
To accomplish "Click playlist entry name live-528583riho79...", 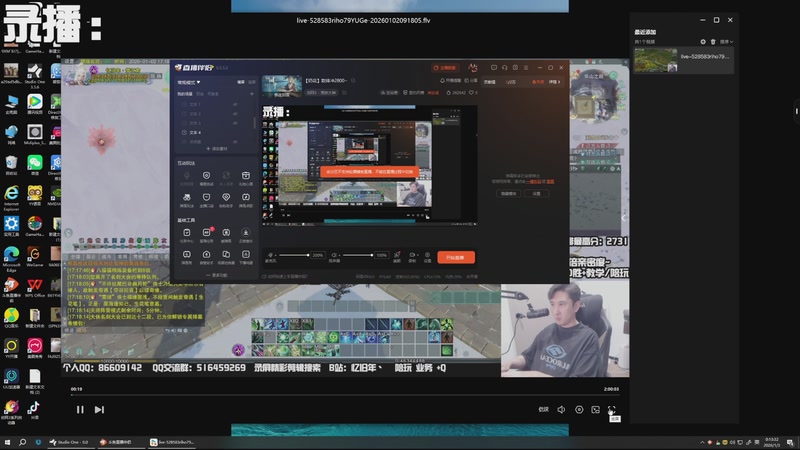I will (x=705, y=57).
